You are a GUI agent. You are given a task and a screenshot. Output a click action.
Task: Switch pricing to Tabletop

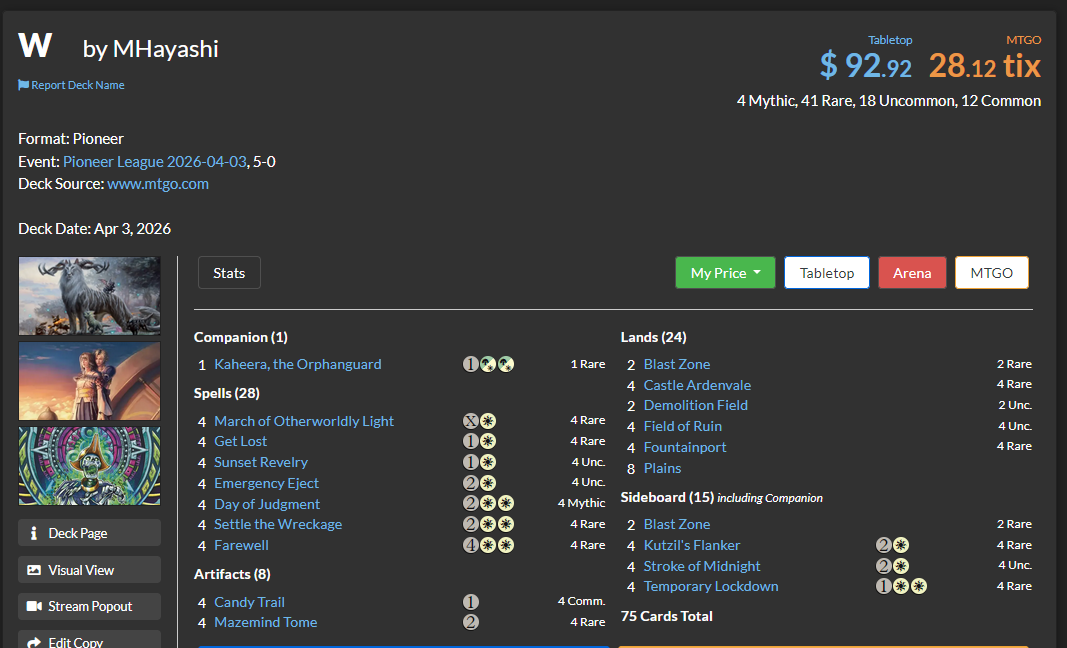pos(827,273)
